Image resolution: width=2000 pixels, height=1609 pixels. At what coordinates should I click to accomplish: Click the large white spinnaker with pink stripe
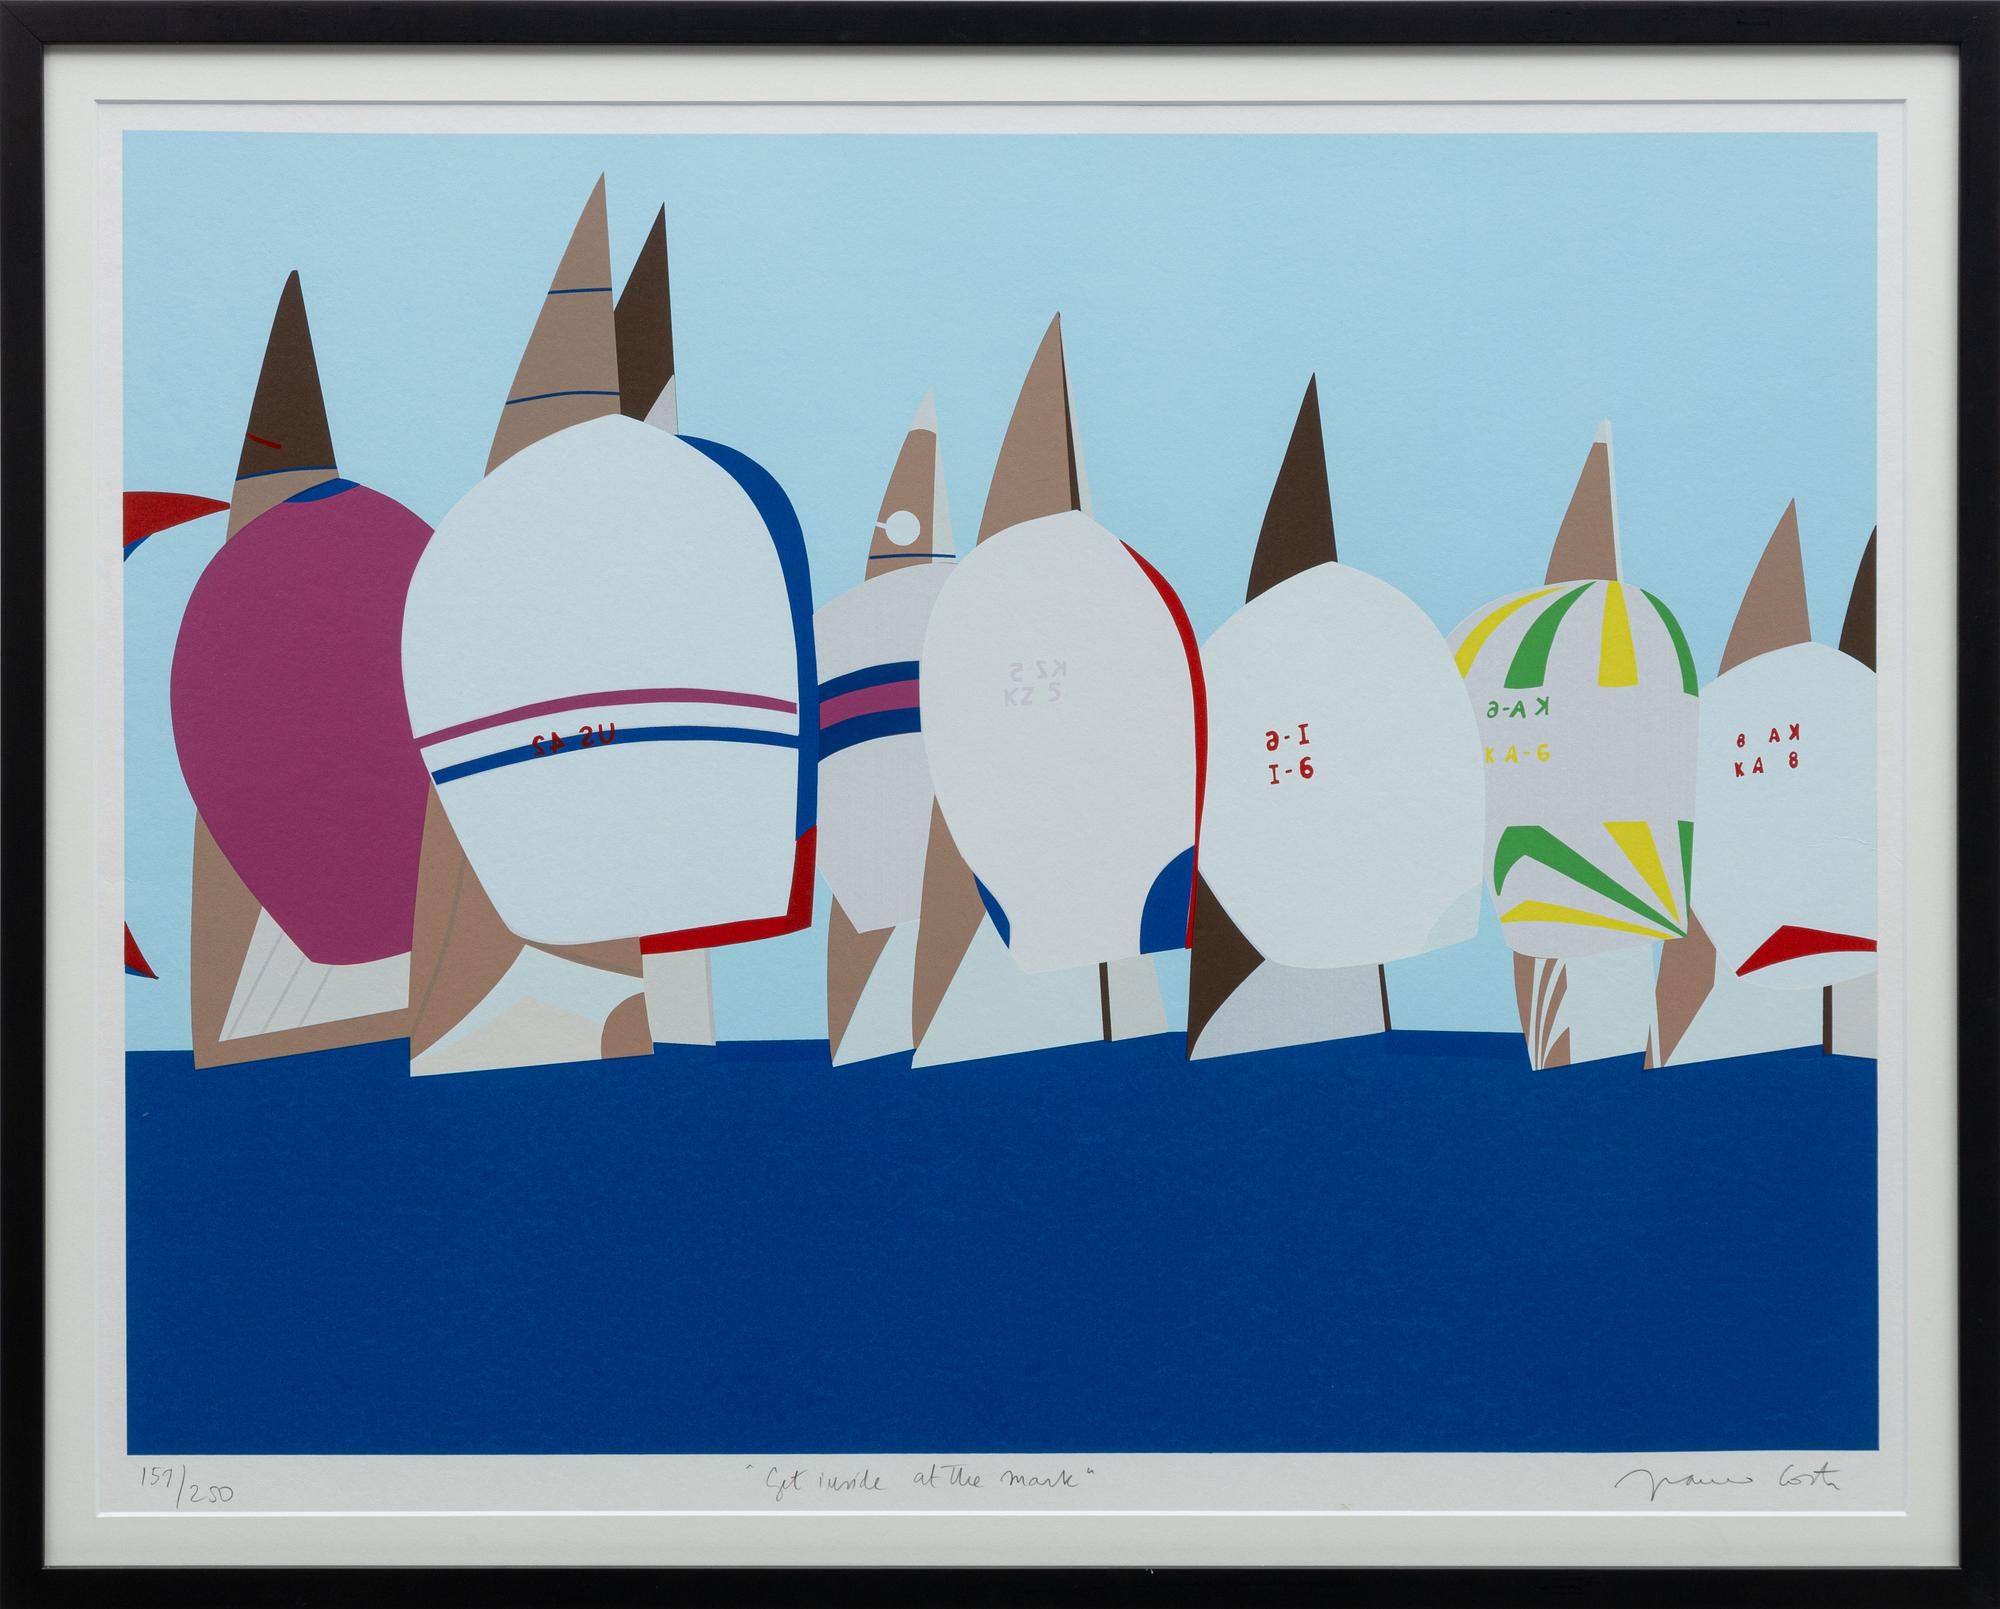point(600,600)
